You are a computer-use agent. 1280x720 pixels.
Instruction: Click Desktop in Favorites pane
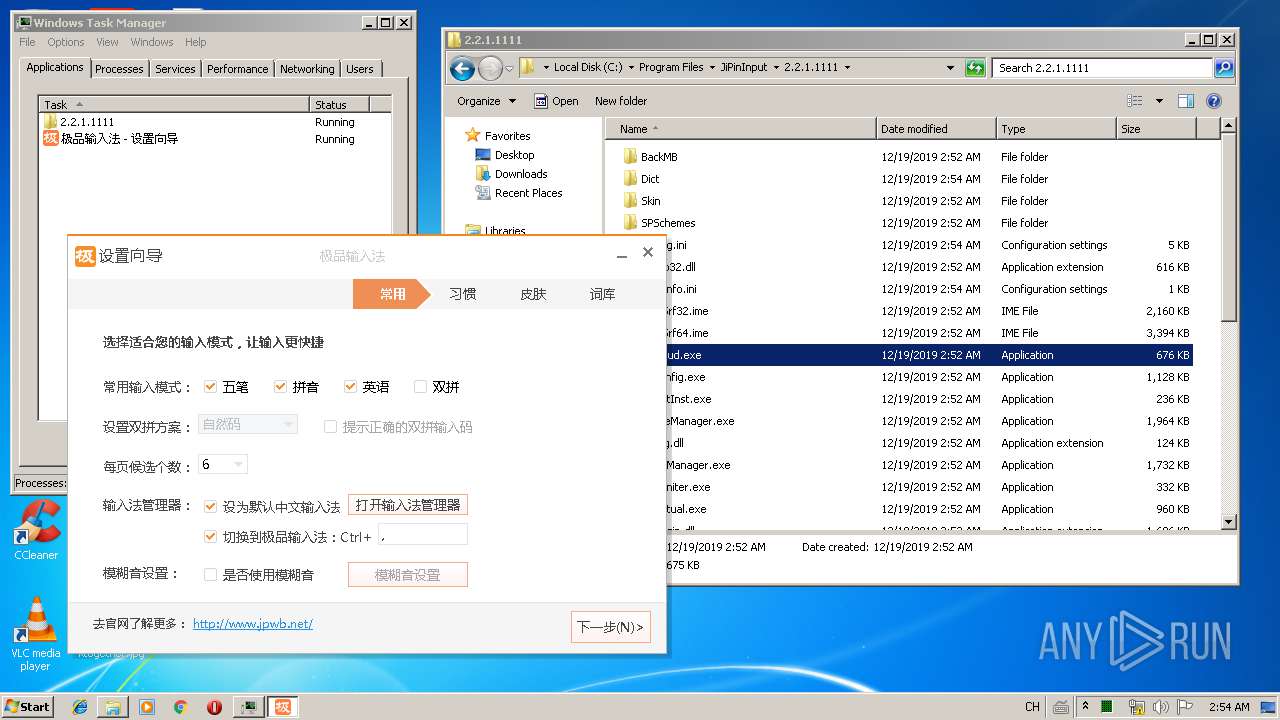point(514,155)
